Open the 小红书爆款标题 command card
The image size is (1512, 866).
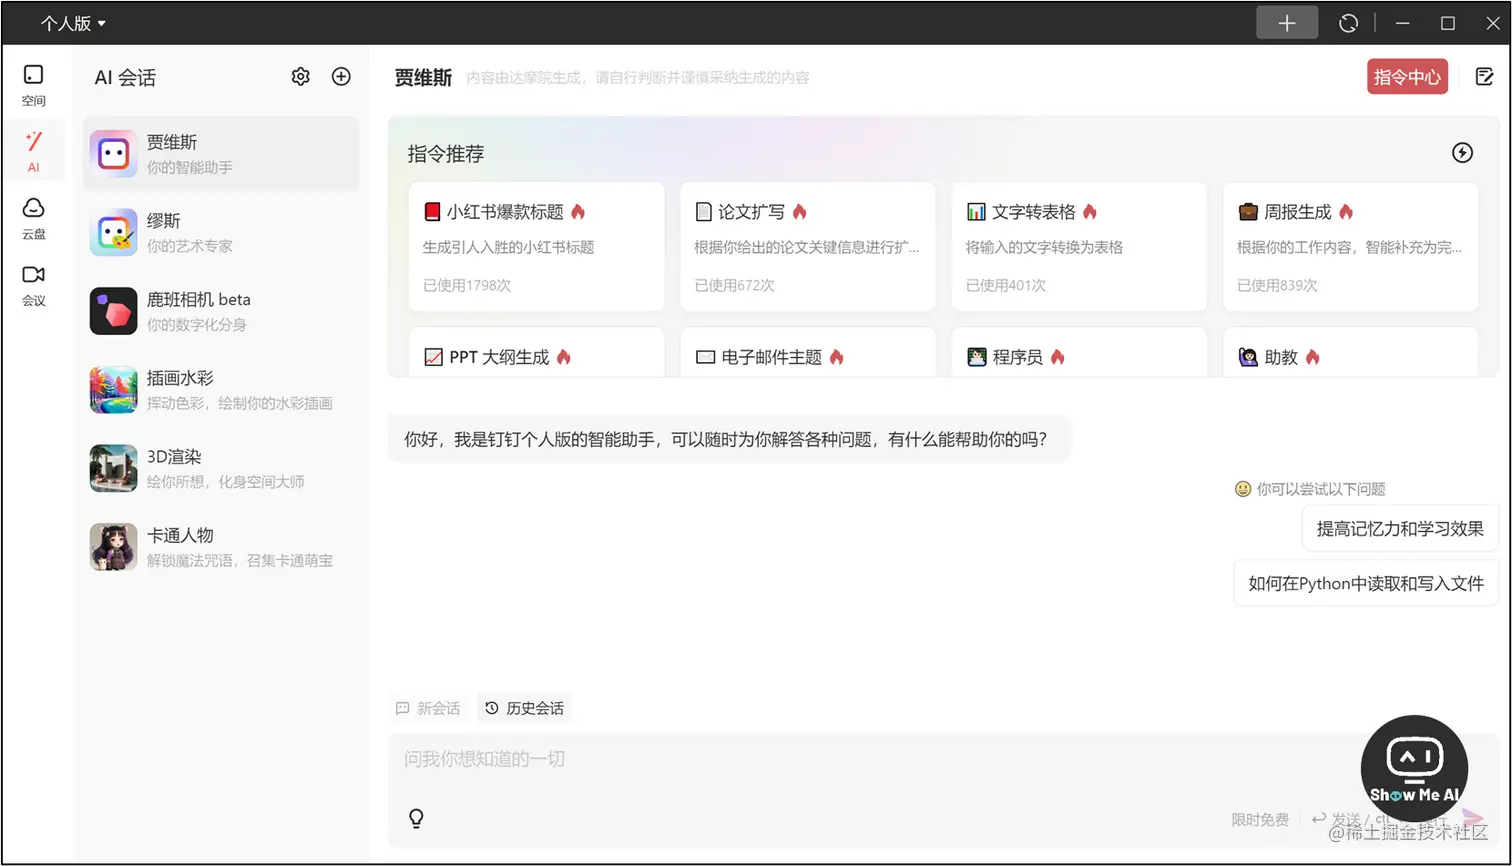click(537, 246)
